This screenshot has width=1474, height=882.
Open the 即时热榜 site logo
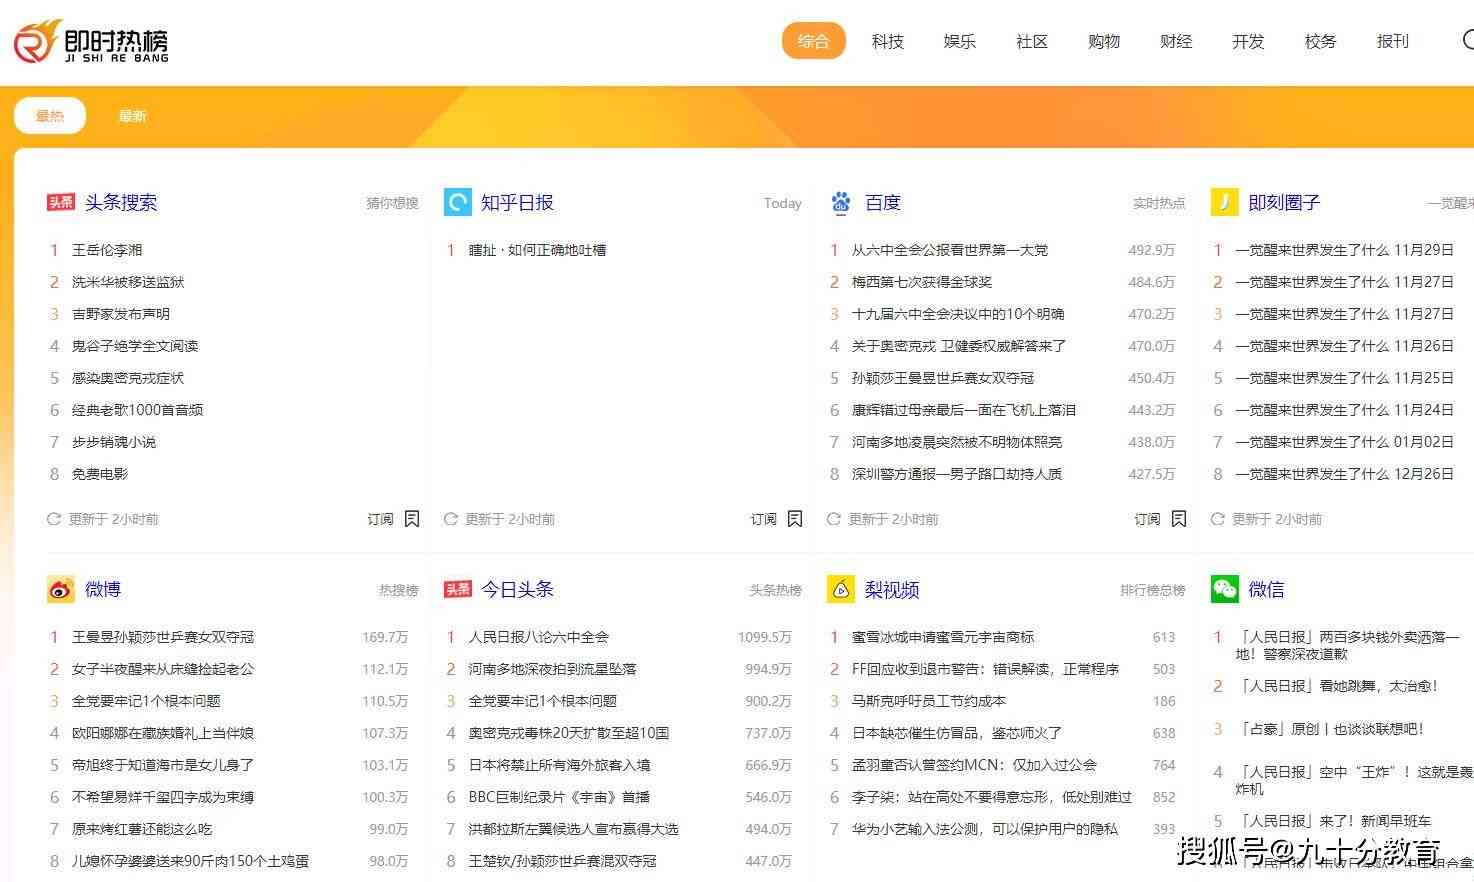coord(91,42)
